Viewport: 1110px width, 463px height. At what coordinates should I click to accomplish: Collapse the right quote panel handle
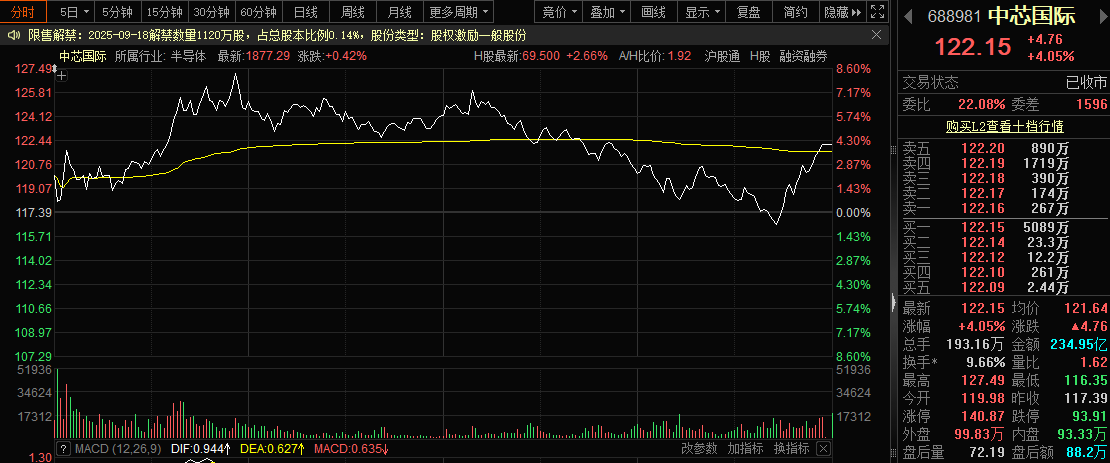coord(893,304)
